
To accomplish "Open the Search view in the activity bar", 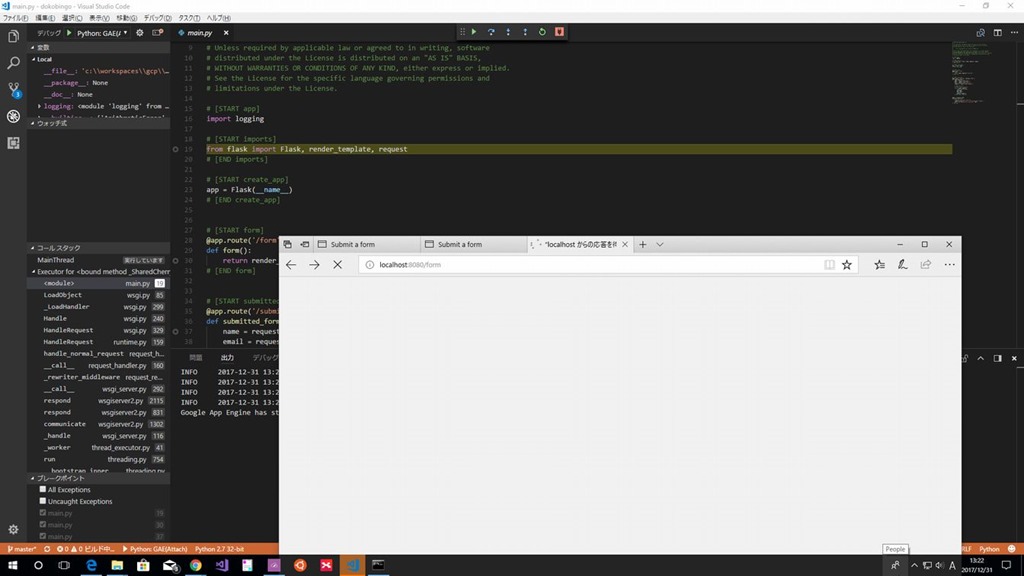I will (x=13, y=63).
